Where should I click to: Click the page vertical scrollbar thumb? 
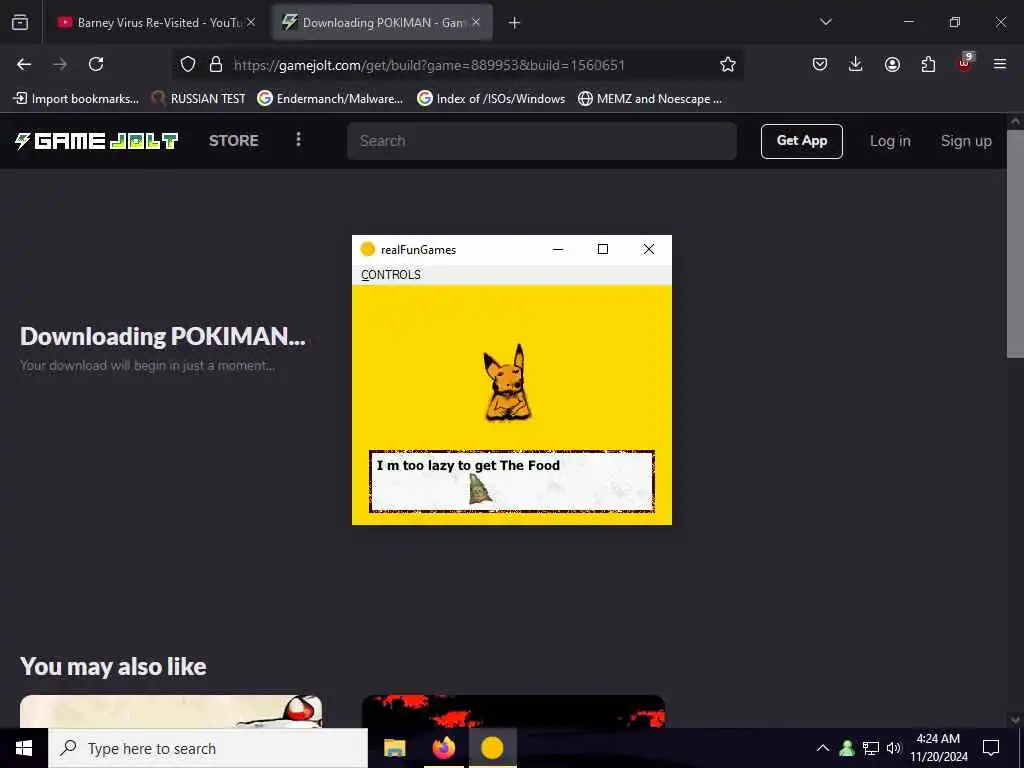point(1015,244)
